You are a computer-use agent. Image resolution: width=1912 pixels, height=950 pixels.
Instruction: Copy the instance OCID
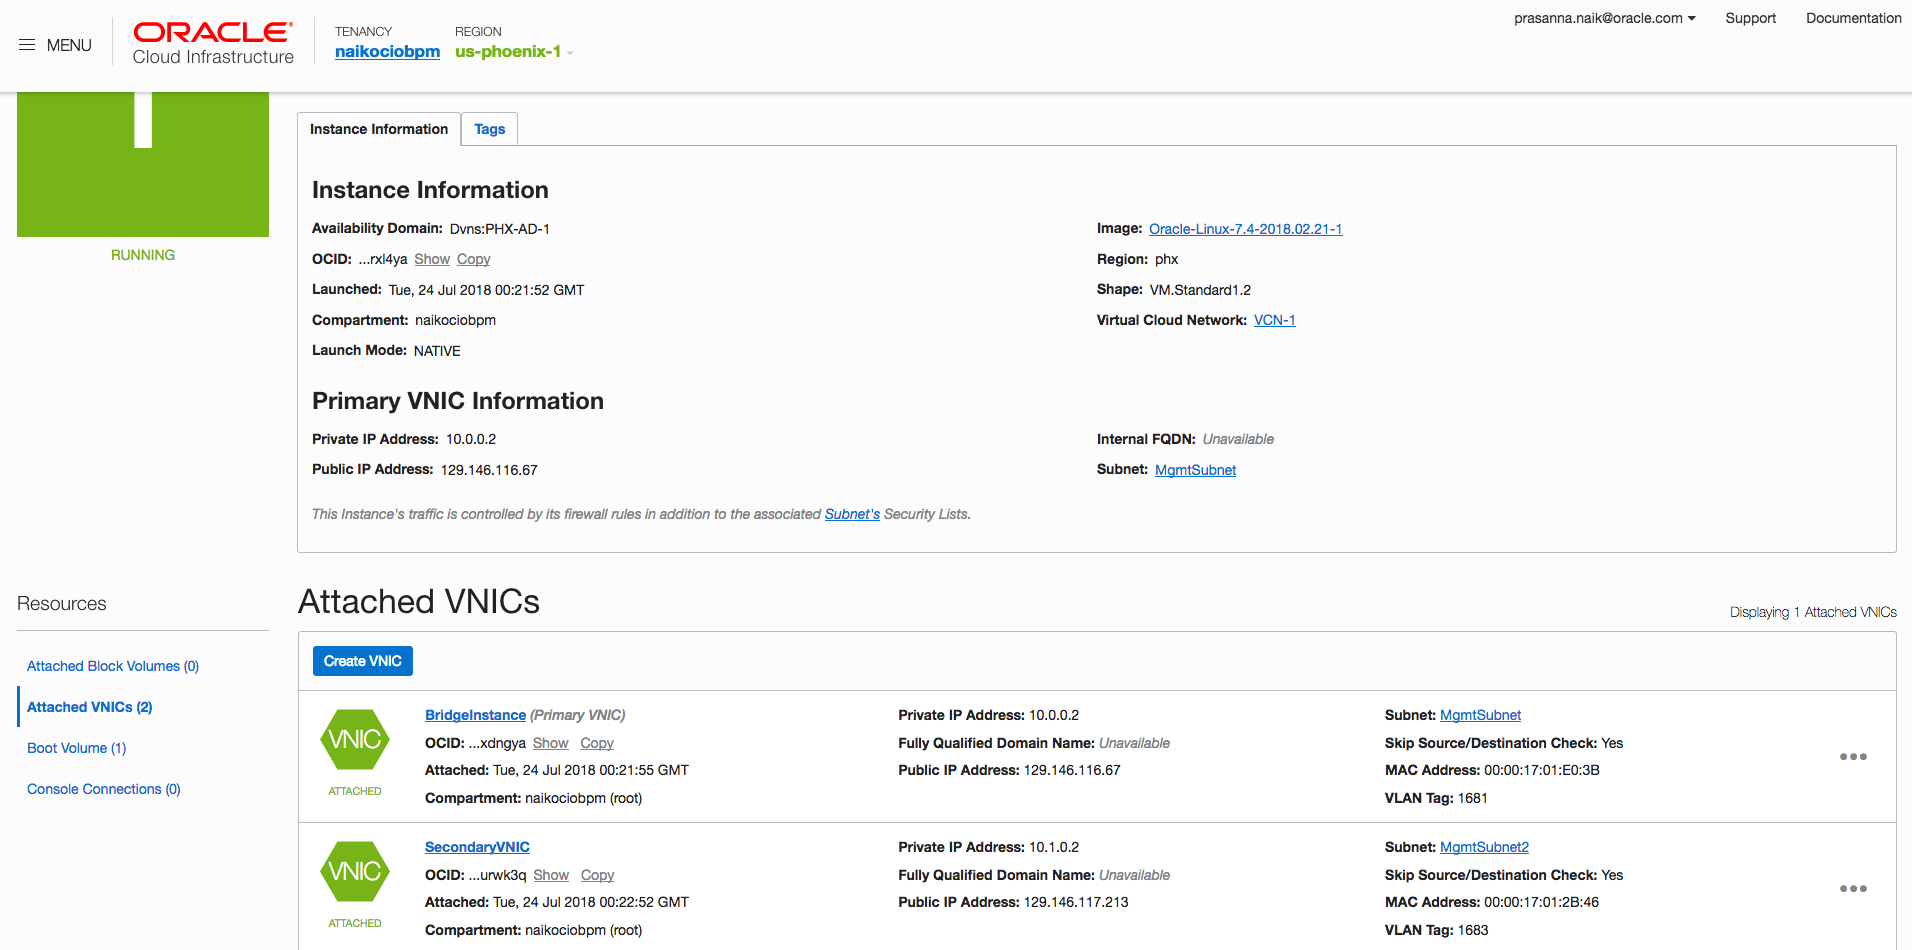(473, 260)
